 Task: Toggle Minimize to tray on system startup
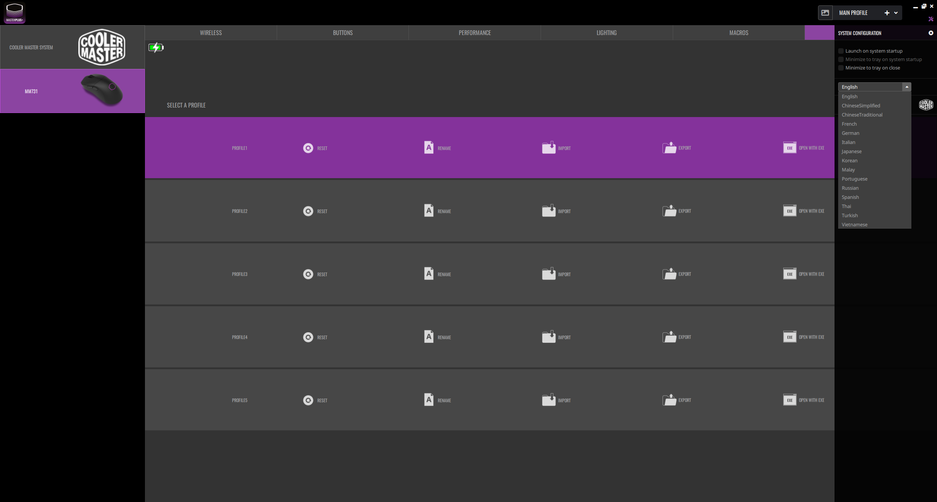pos(841,59)
